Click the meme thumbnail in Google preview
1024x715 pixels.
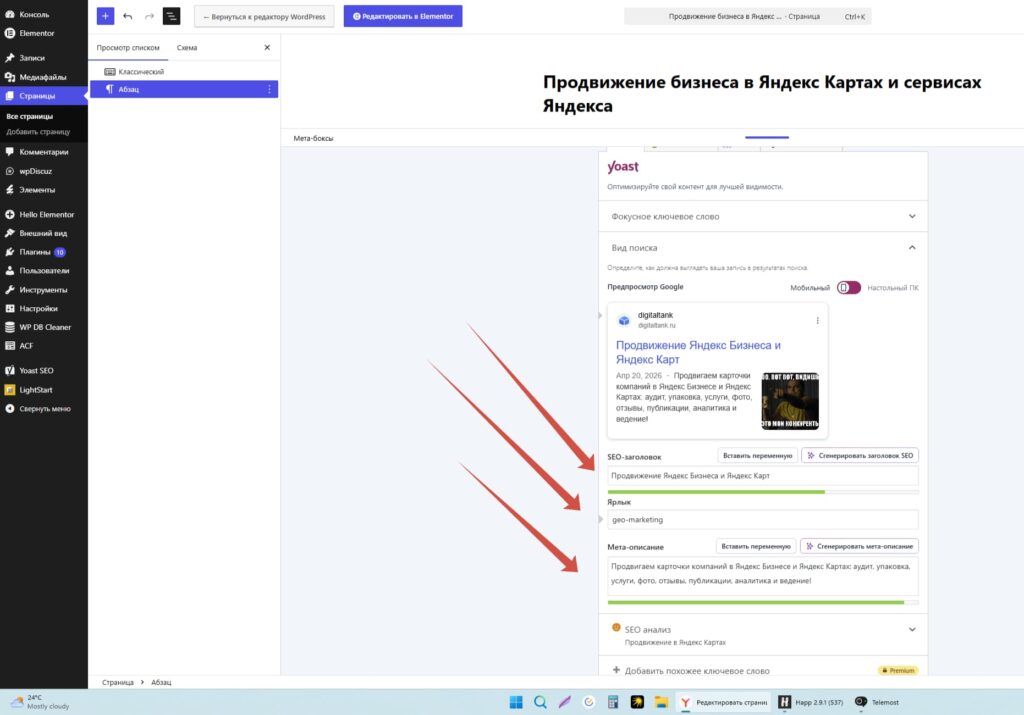coord(790,401)
